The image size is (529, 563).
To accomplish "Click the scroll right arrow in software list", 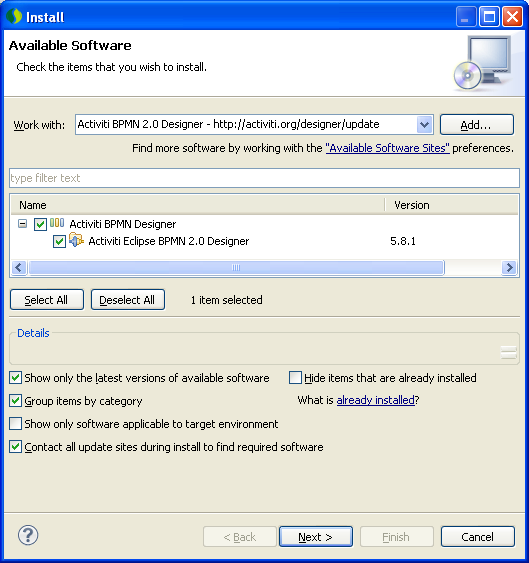I will pos(509,267).
